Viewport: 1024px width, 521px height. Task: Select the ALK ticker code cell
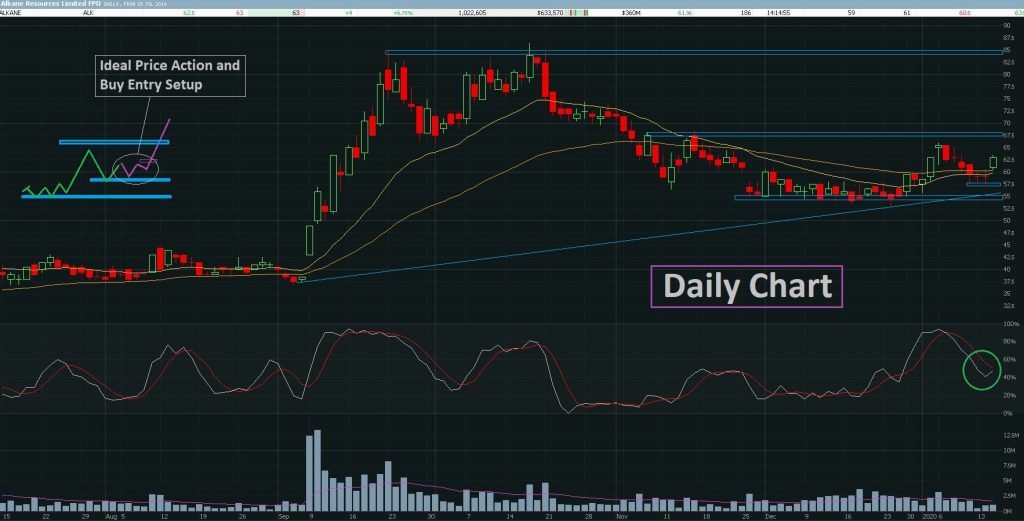pyautogui.click(x=88, y=12)
